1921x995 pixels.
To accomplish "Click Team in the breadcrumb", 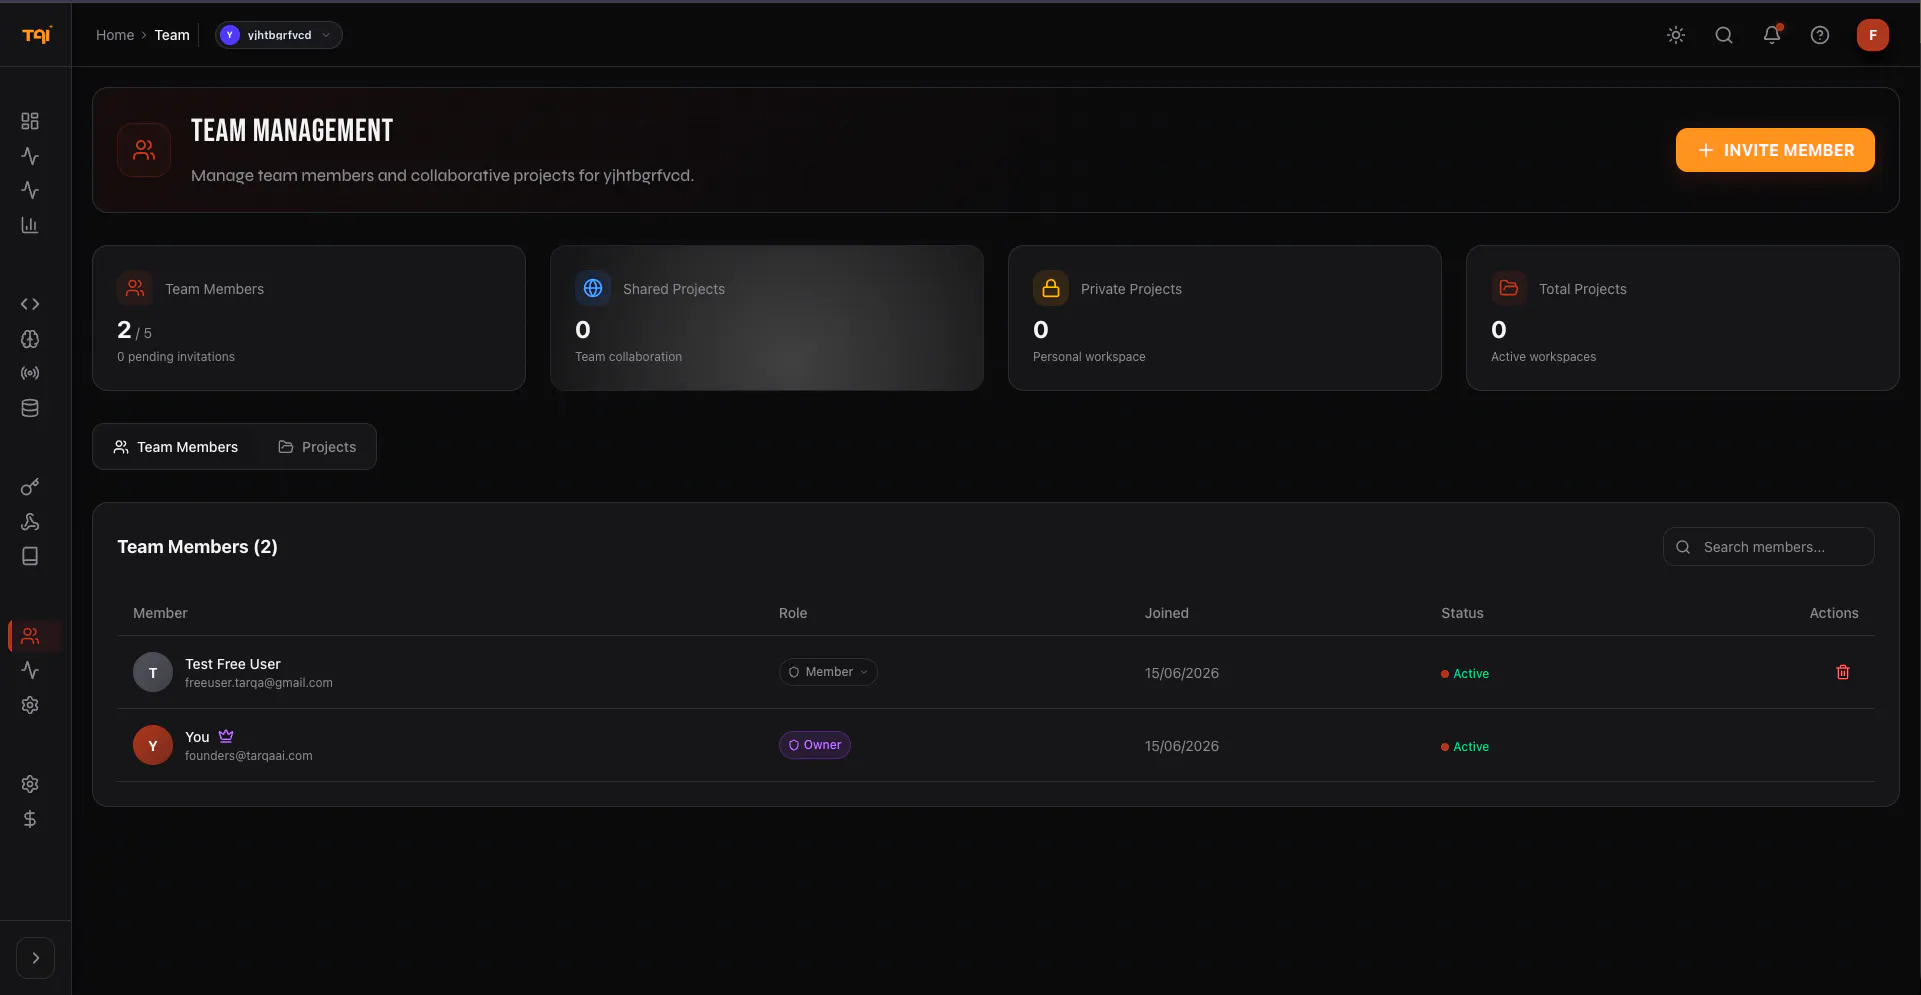I will (x=172, y=35).
